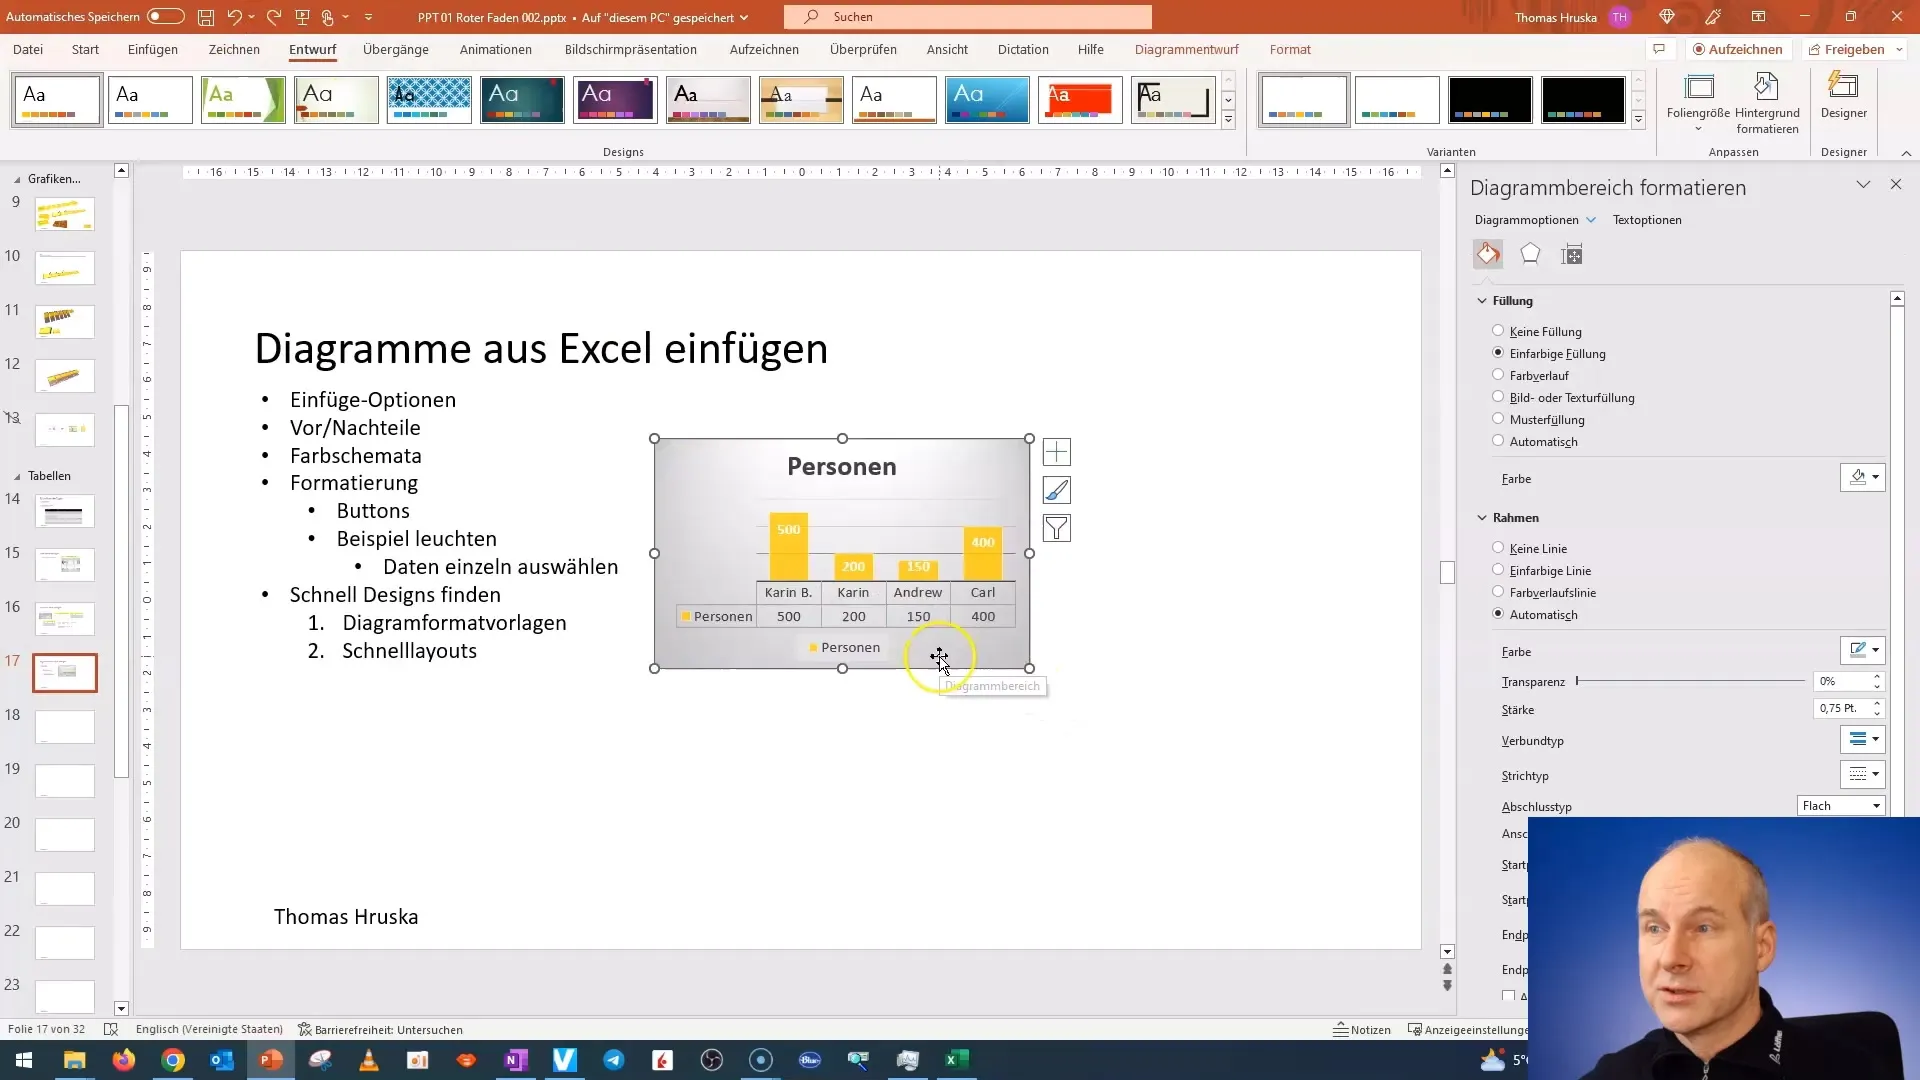
Task: Select the shape fill icon in format panel
Action: [x=1487, y=253]
